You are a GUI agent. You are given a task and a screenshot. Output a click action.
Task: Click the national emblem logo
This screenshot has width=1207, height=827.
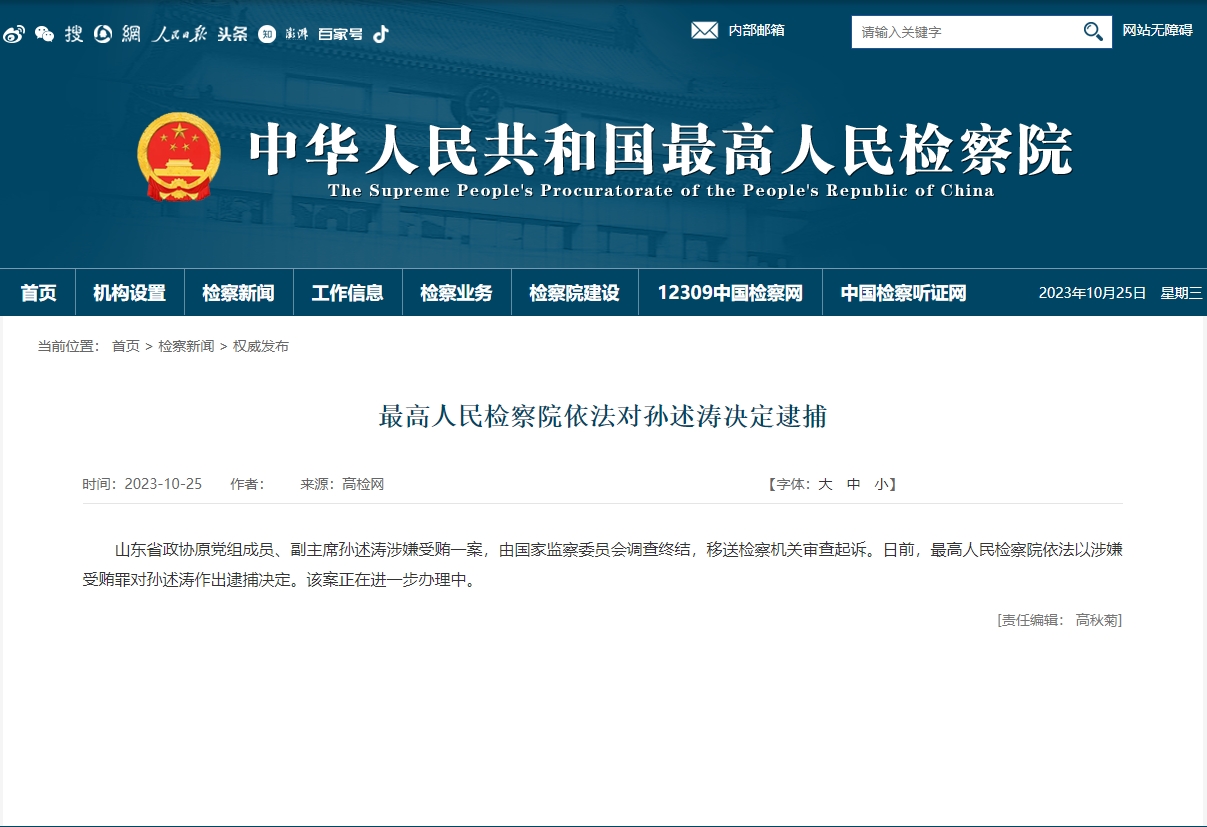180,153
